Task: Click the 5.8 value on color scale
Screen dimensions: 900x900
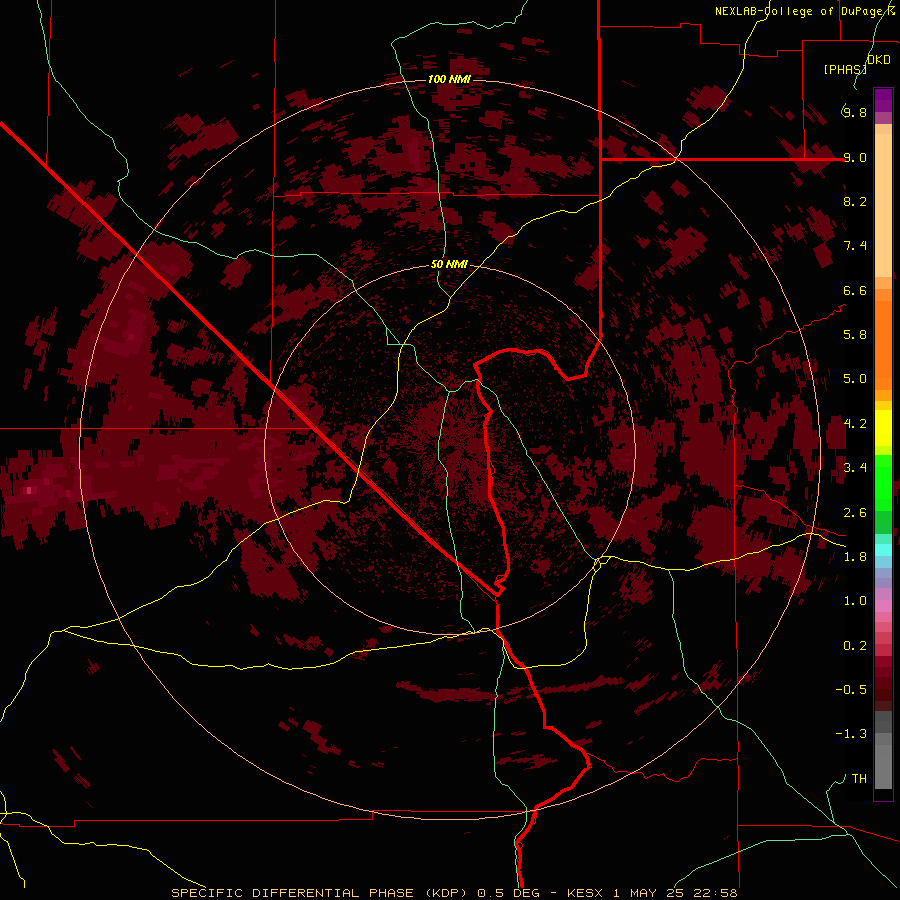Action: coord(855,334)
